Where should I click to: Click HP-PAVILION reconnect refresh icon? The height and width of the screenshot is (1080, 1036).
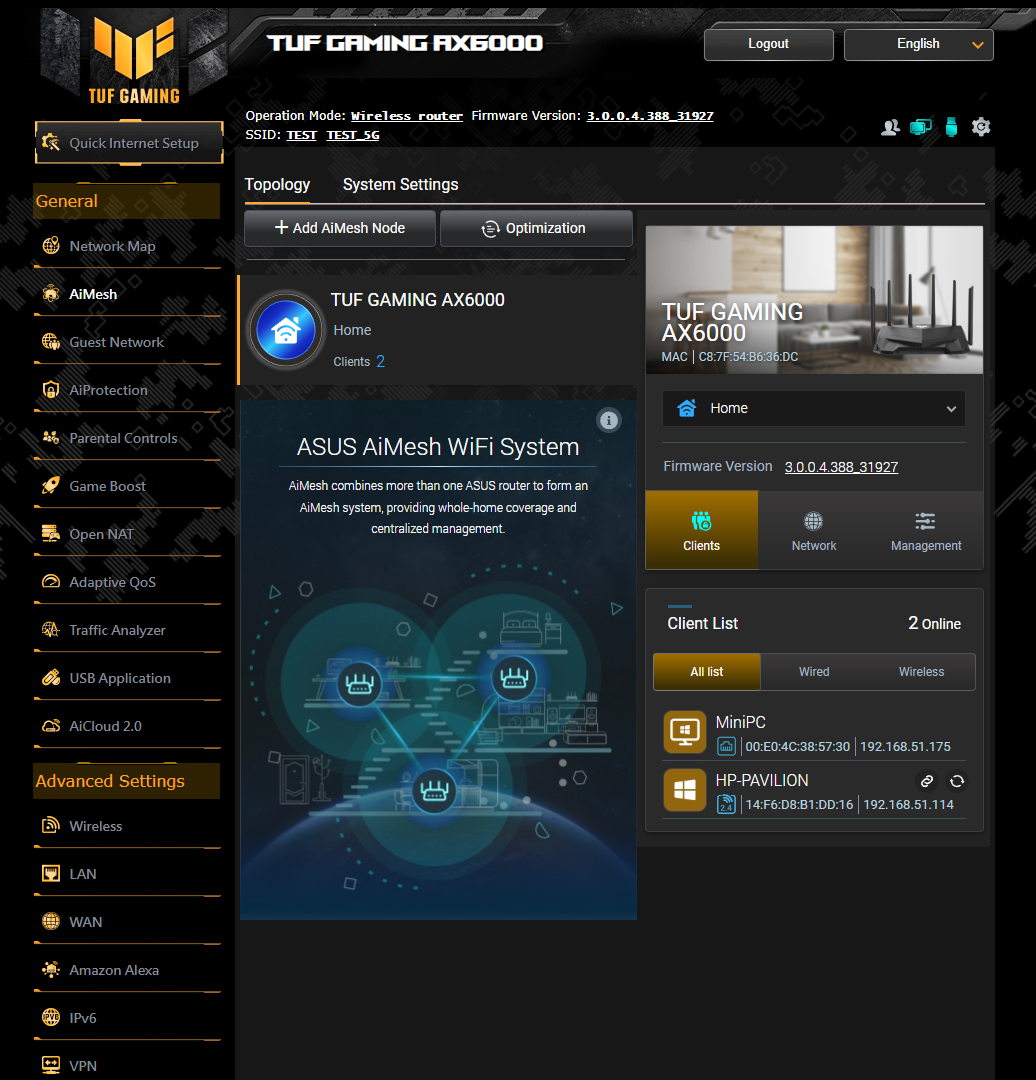click(957, 781)
